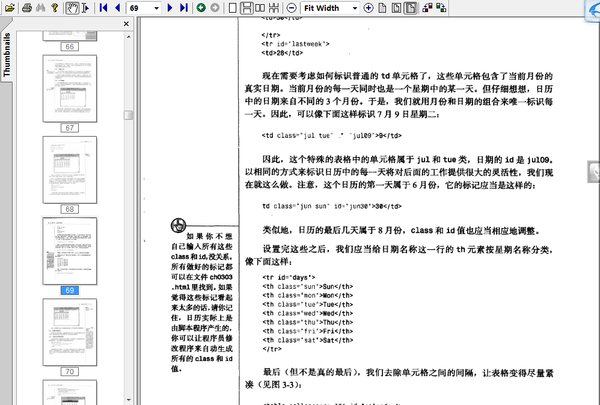Click the margin note icon in page

[x=178, y=225]
